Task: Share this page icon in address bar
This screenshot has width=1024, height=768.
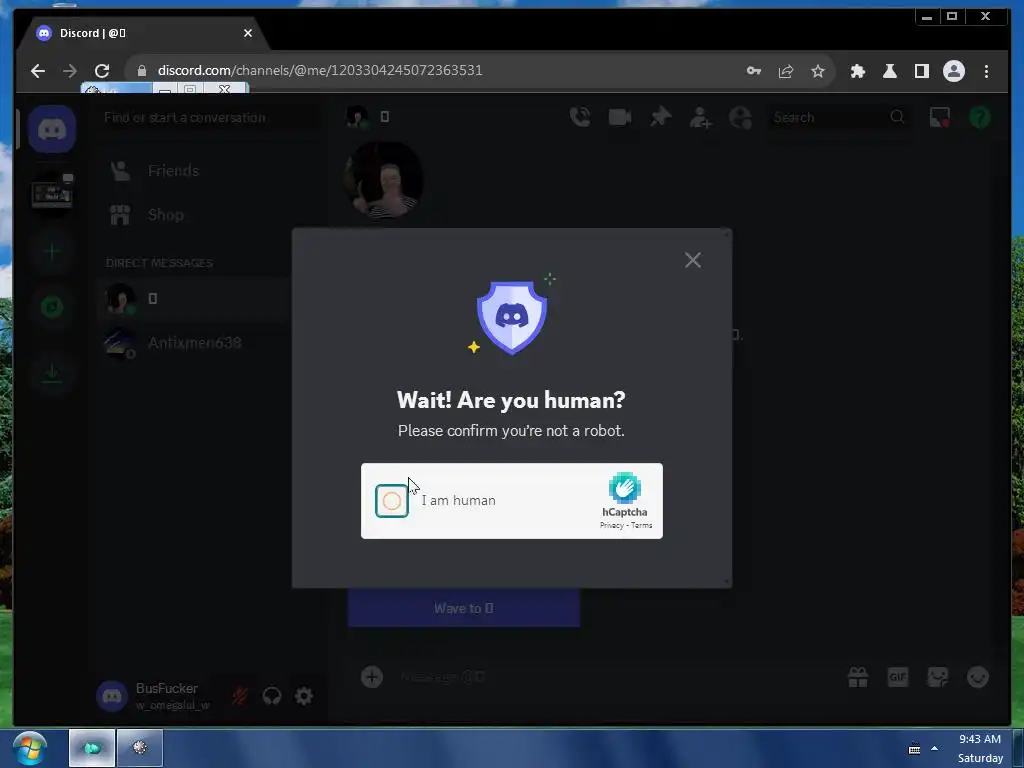Action: (x=786, y=71)
